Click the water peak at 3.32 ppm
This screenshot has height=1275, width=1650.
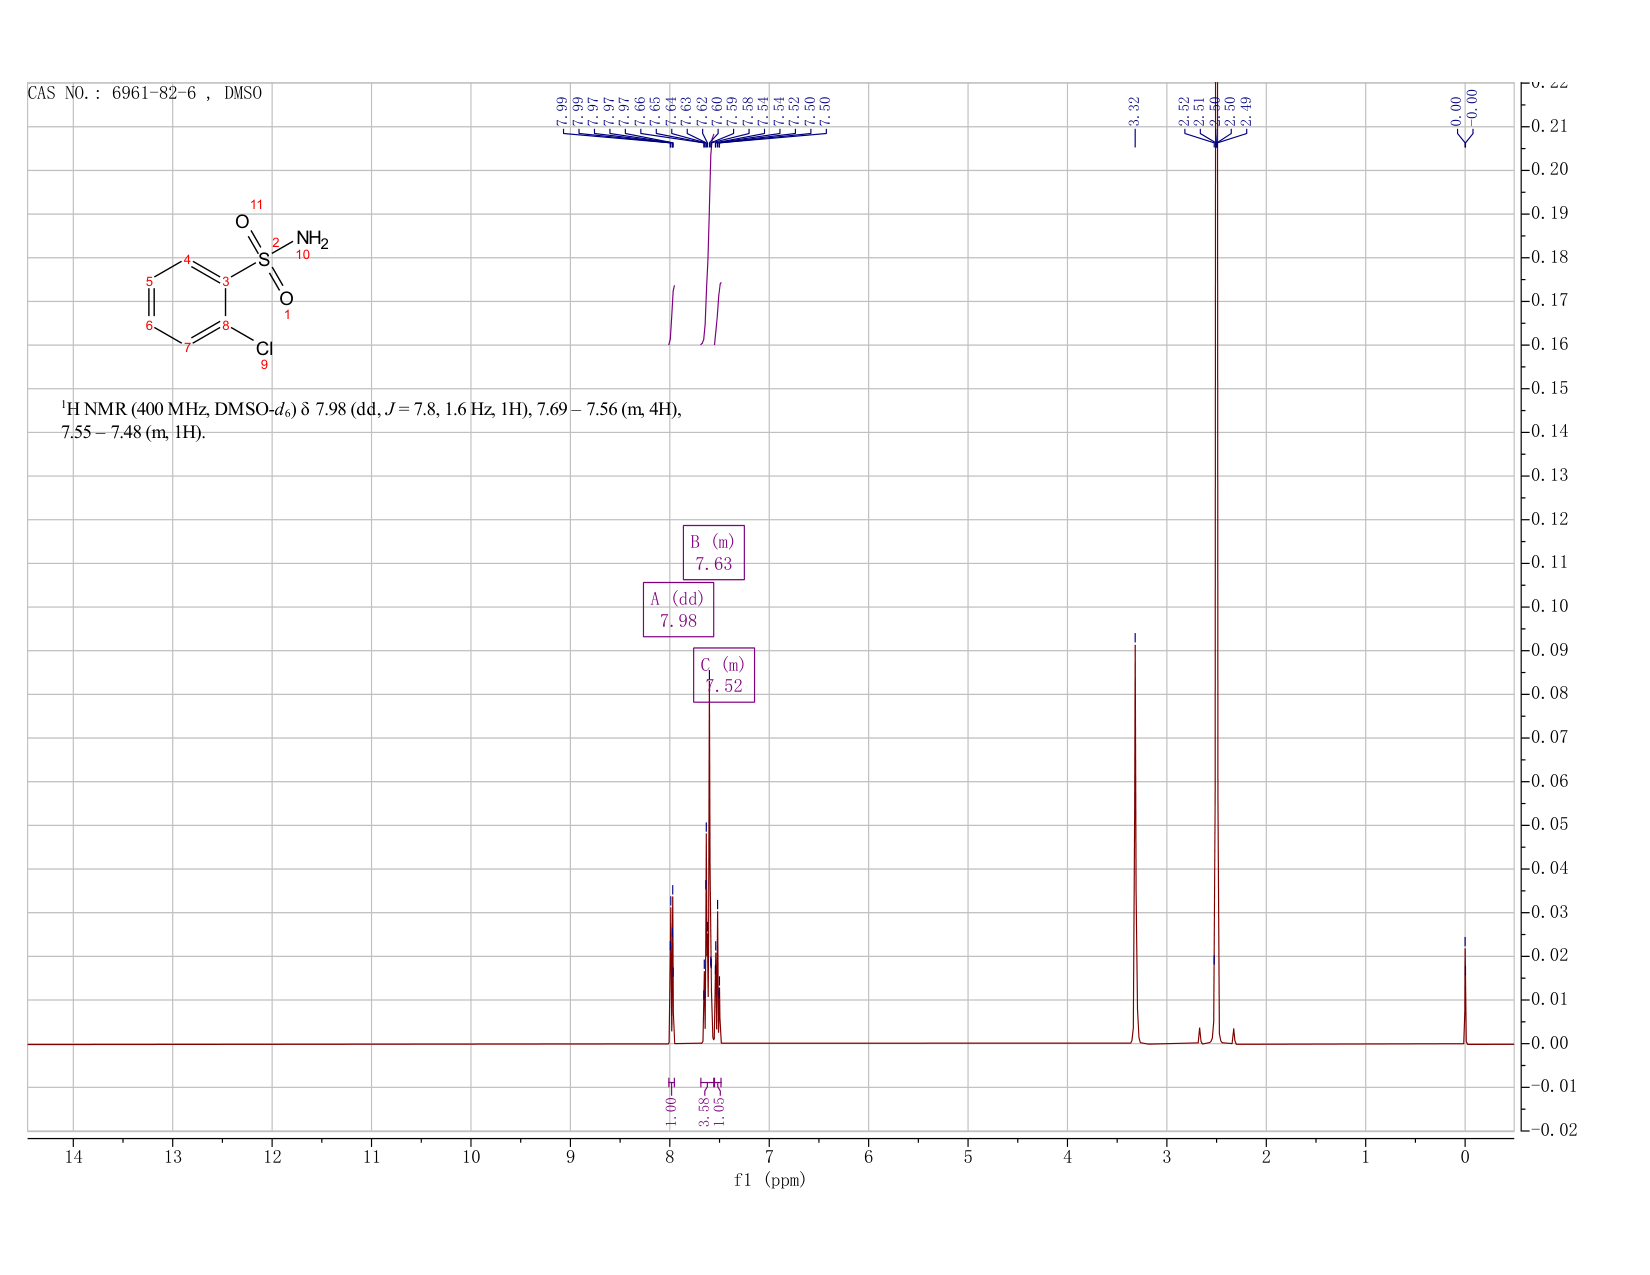pyautogui.click(x=1135, y=840)
